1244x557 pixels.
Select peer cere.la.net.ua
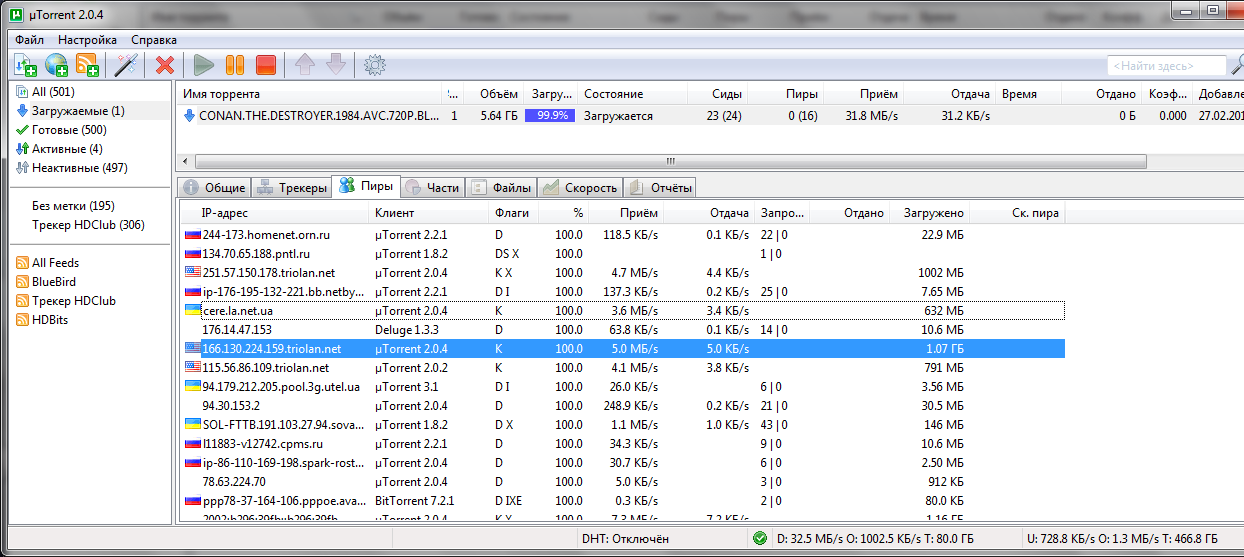coord(623,311)
